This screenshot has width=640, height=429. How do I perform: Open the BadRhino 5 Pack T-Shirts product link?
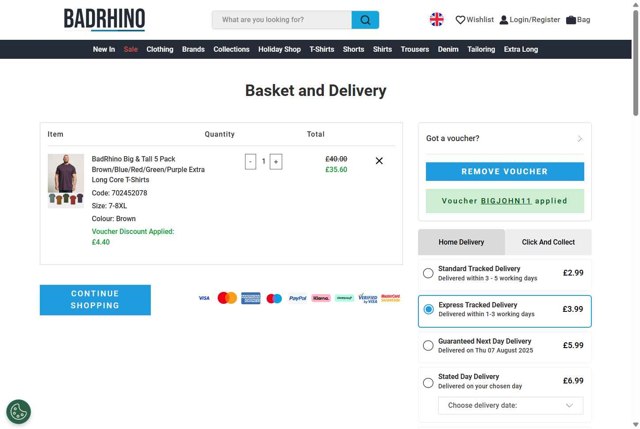(x=148, y=169)
